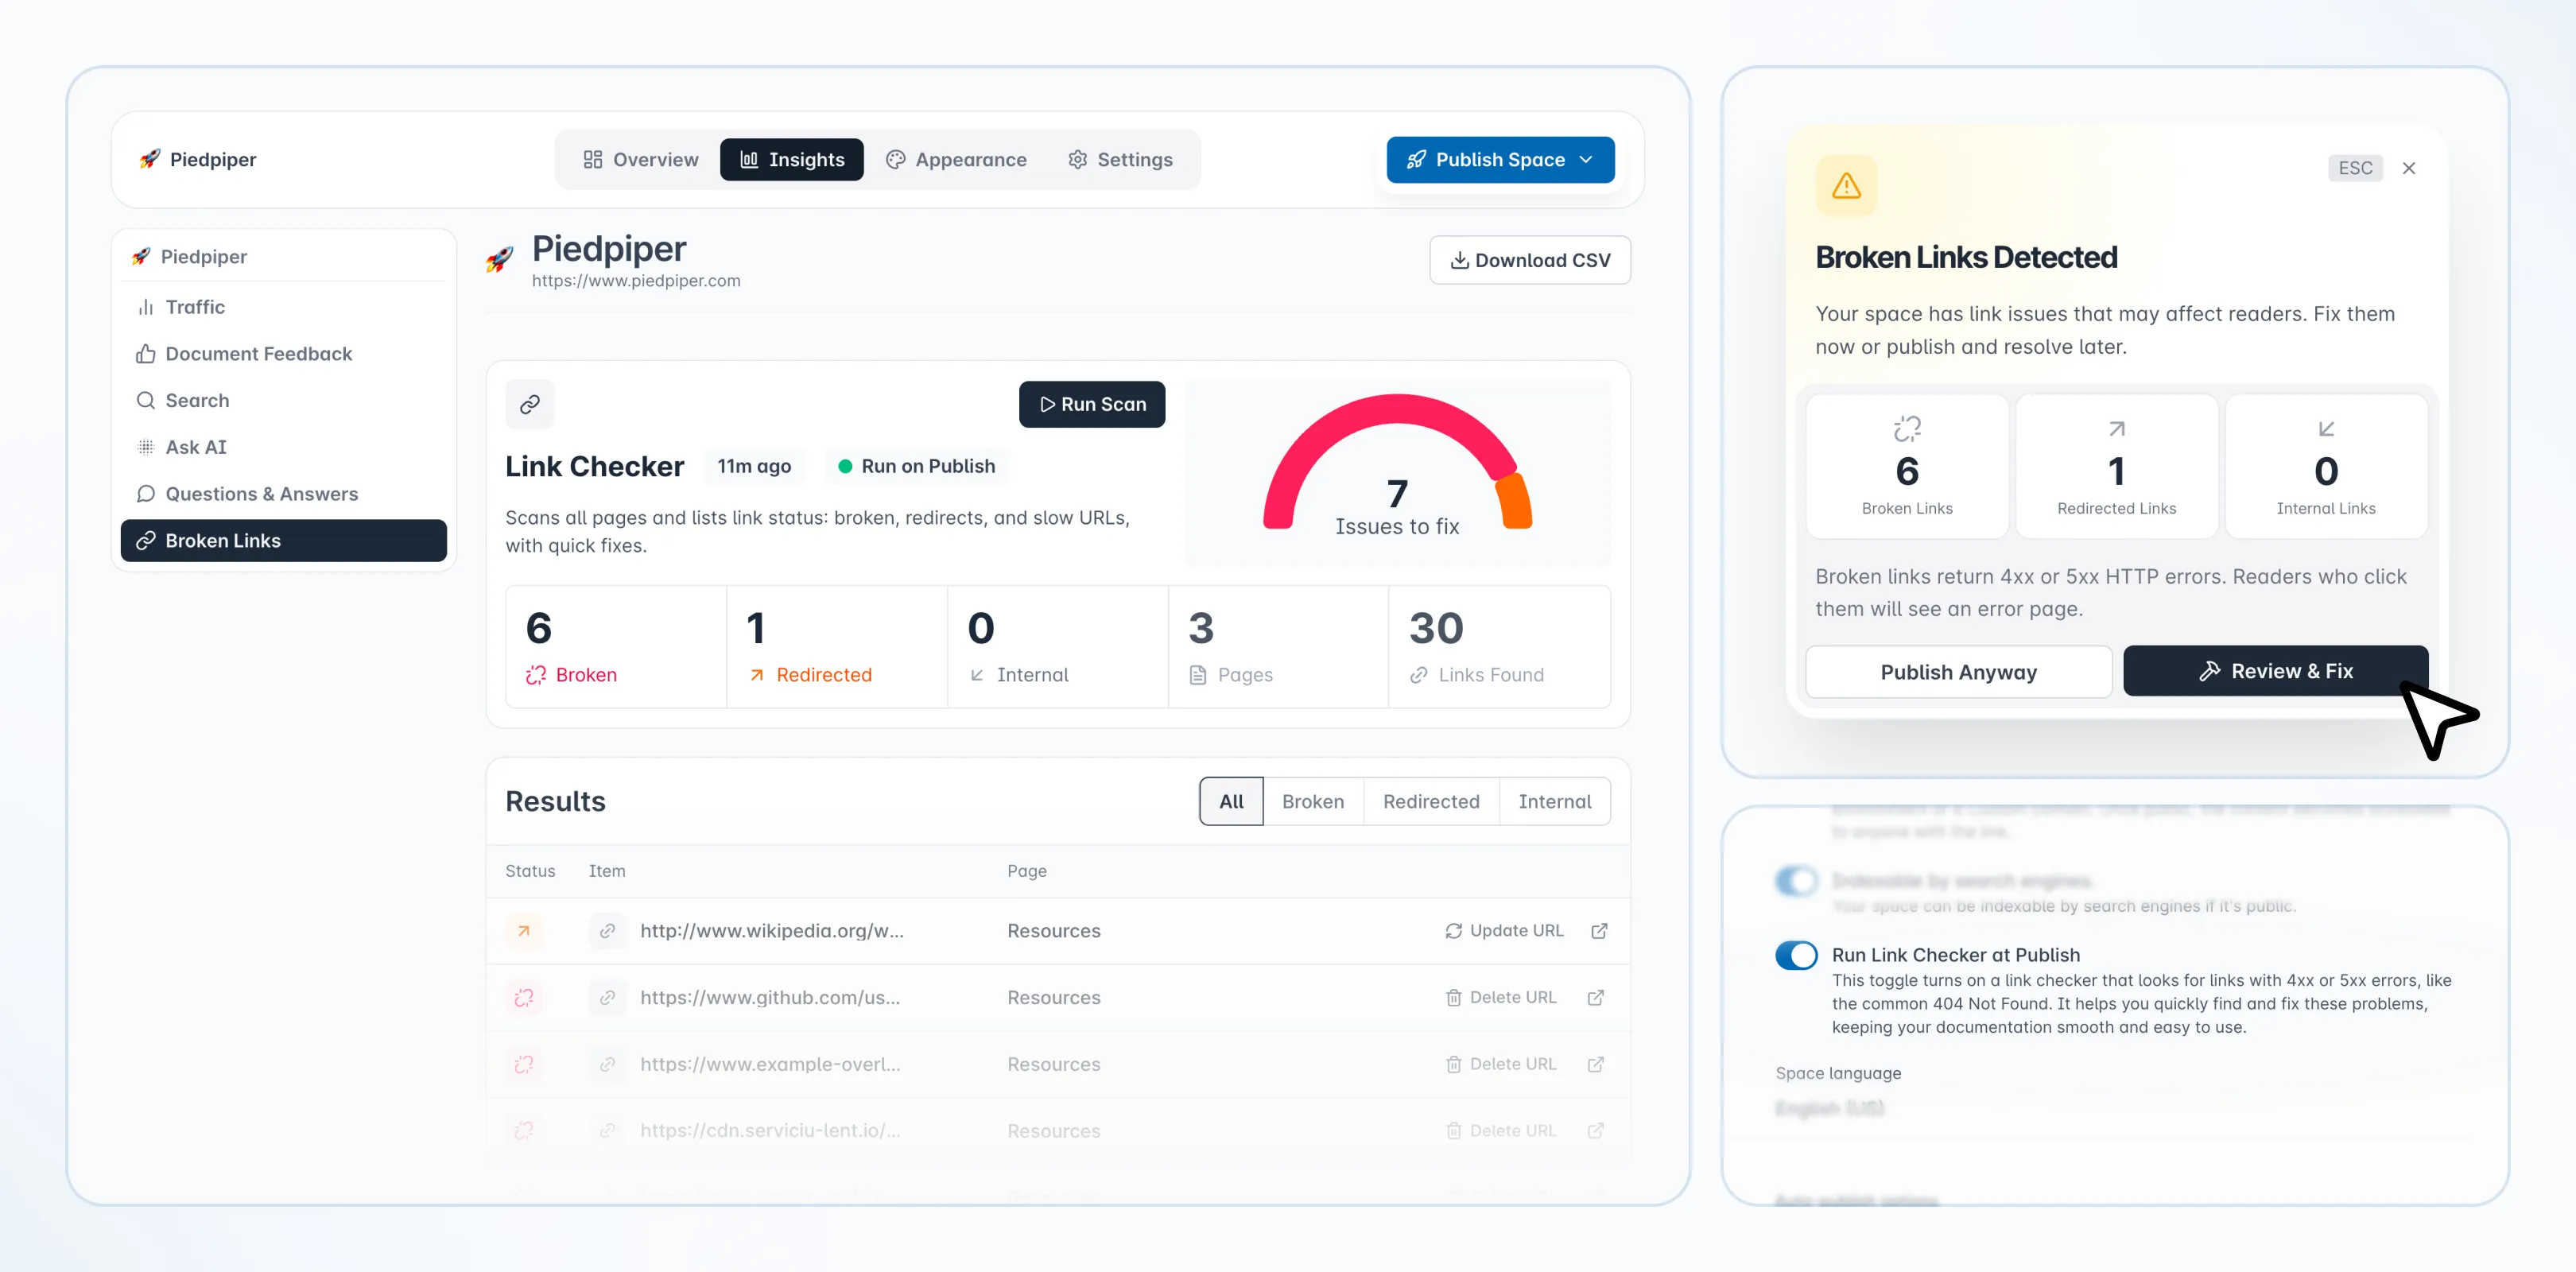
Task: Start a new link scan with Run Scan
Action: [1092, 404]
